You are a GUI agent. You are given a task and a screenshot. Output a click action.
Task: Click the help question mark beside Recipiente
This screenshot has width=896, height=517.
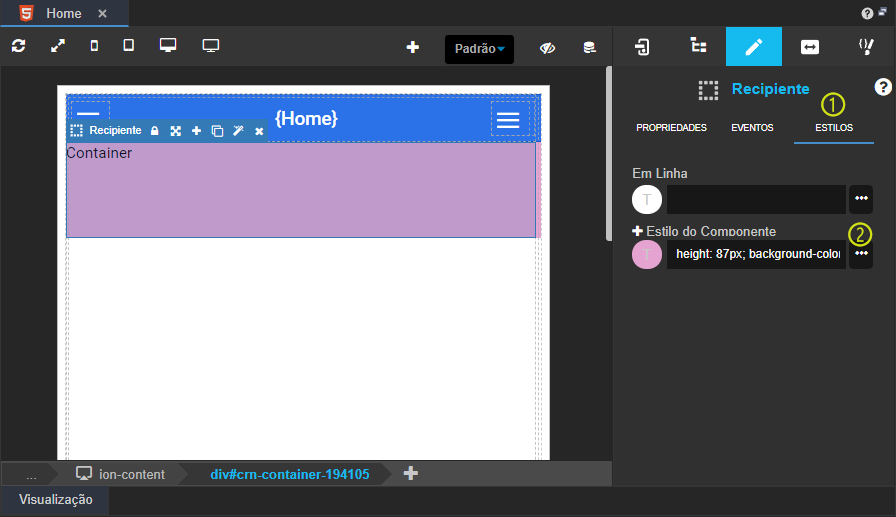[x=883, y=87]
